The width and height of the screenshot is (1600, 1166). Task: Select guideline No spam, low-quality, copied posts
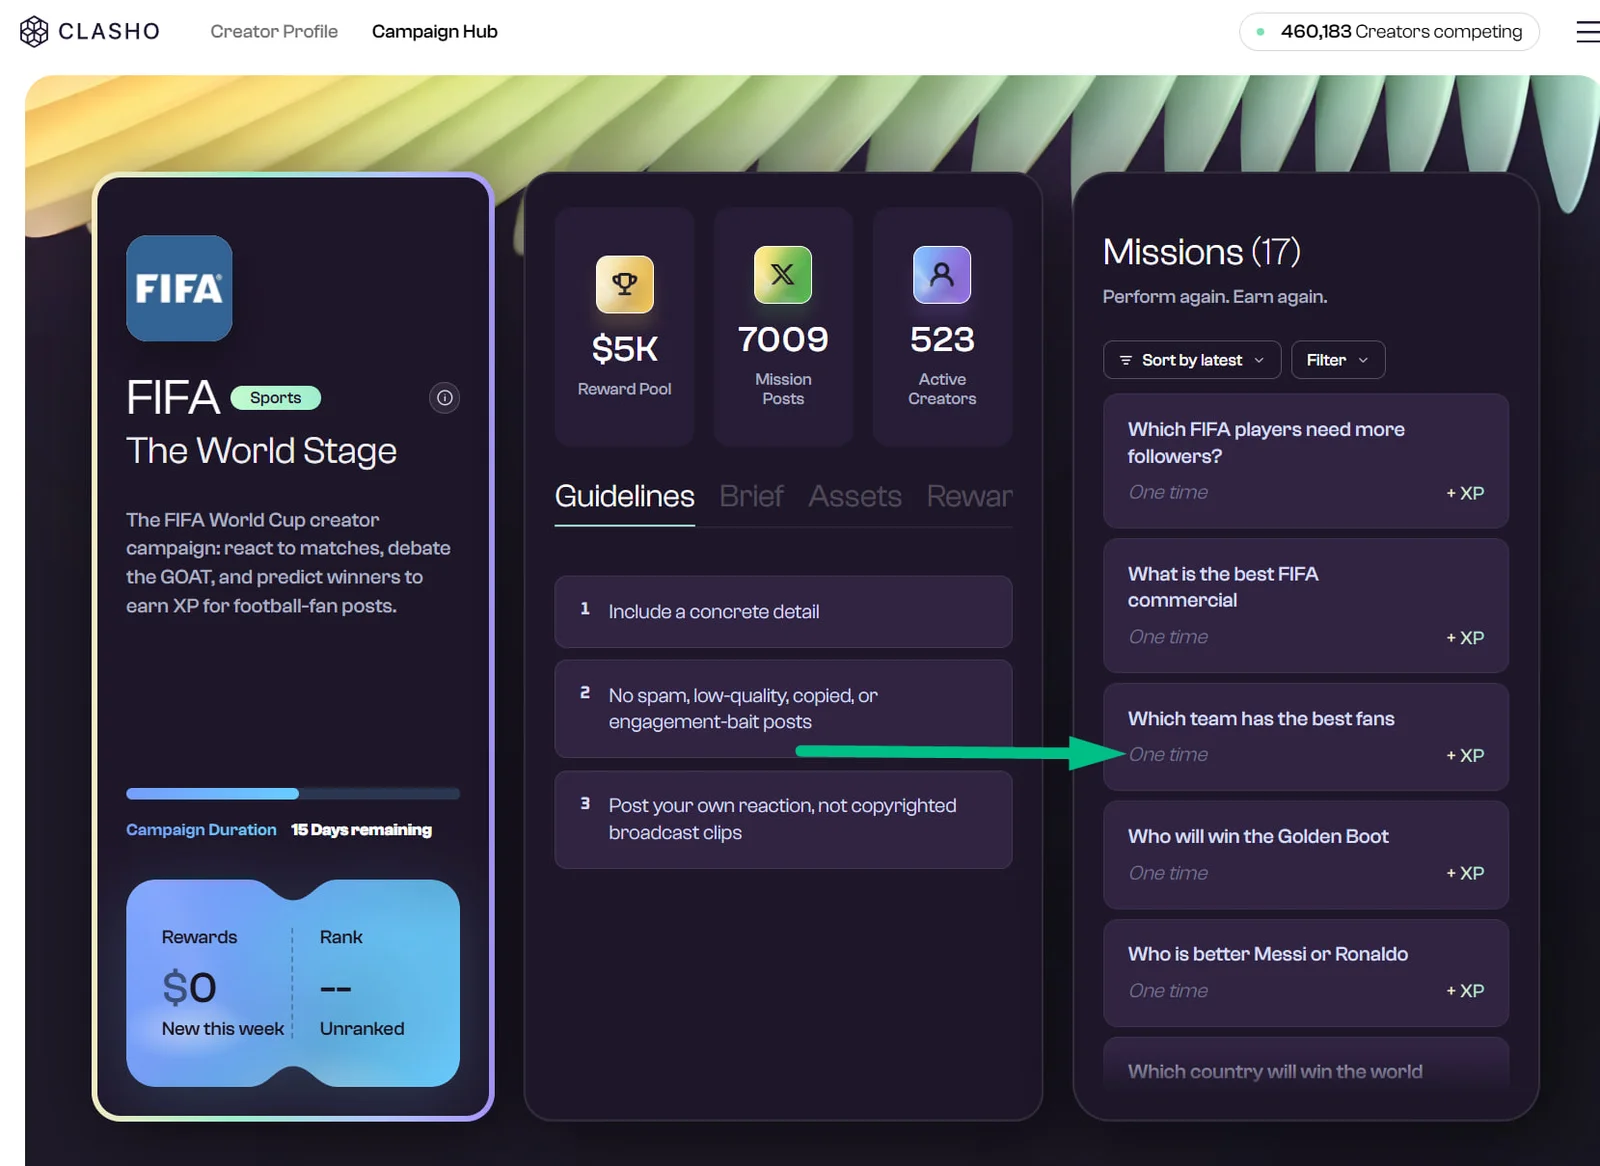pyautogui.click(x=783, y=708)
